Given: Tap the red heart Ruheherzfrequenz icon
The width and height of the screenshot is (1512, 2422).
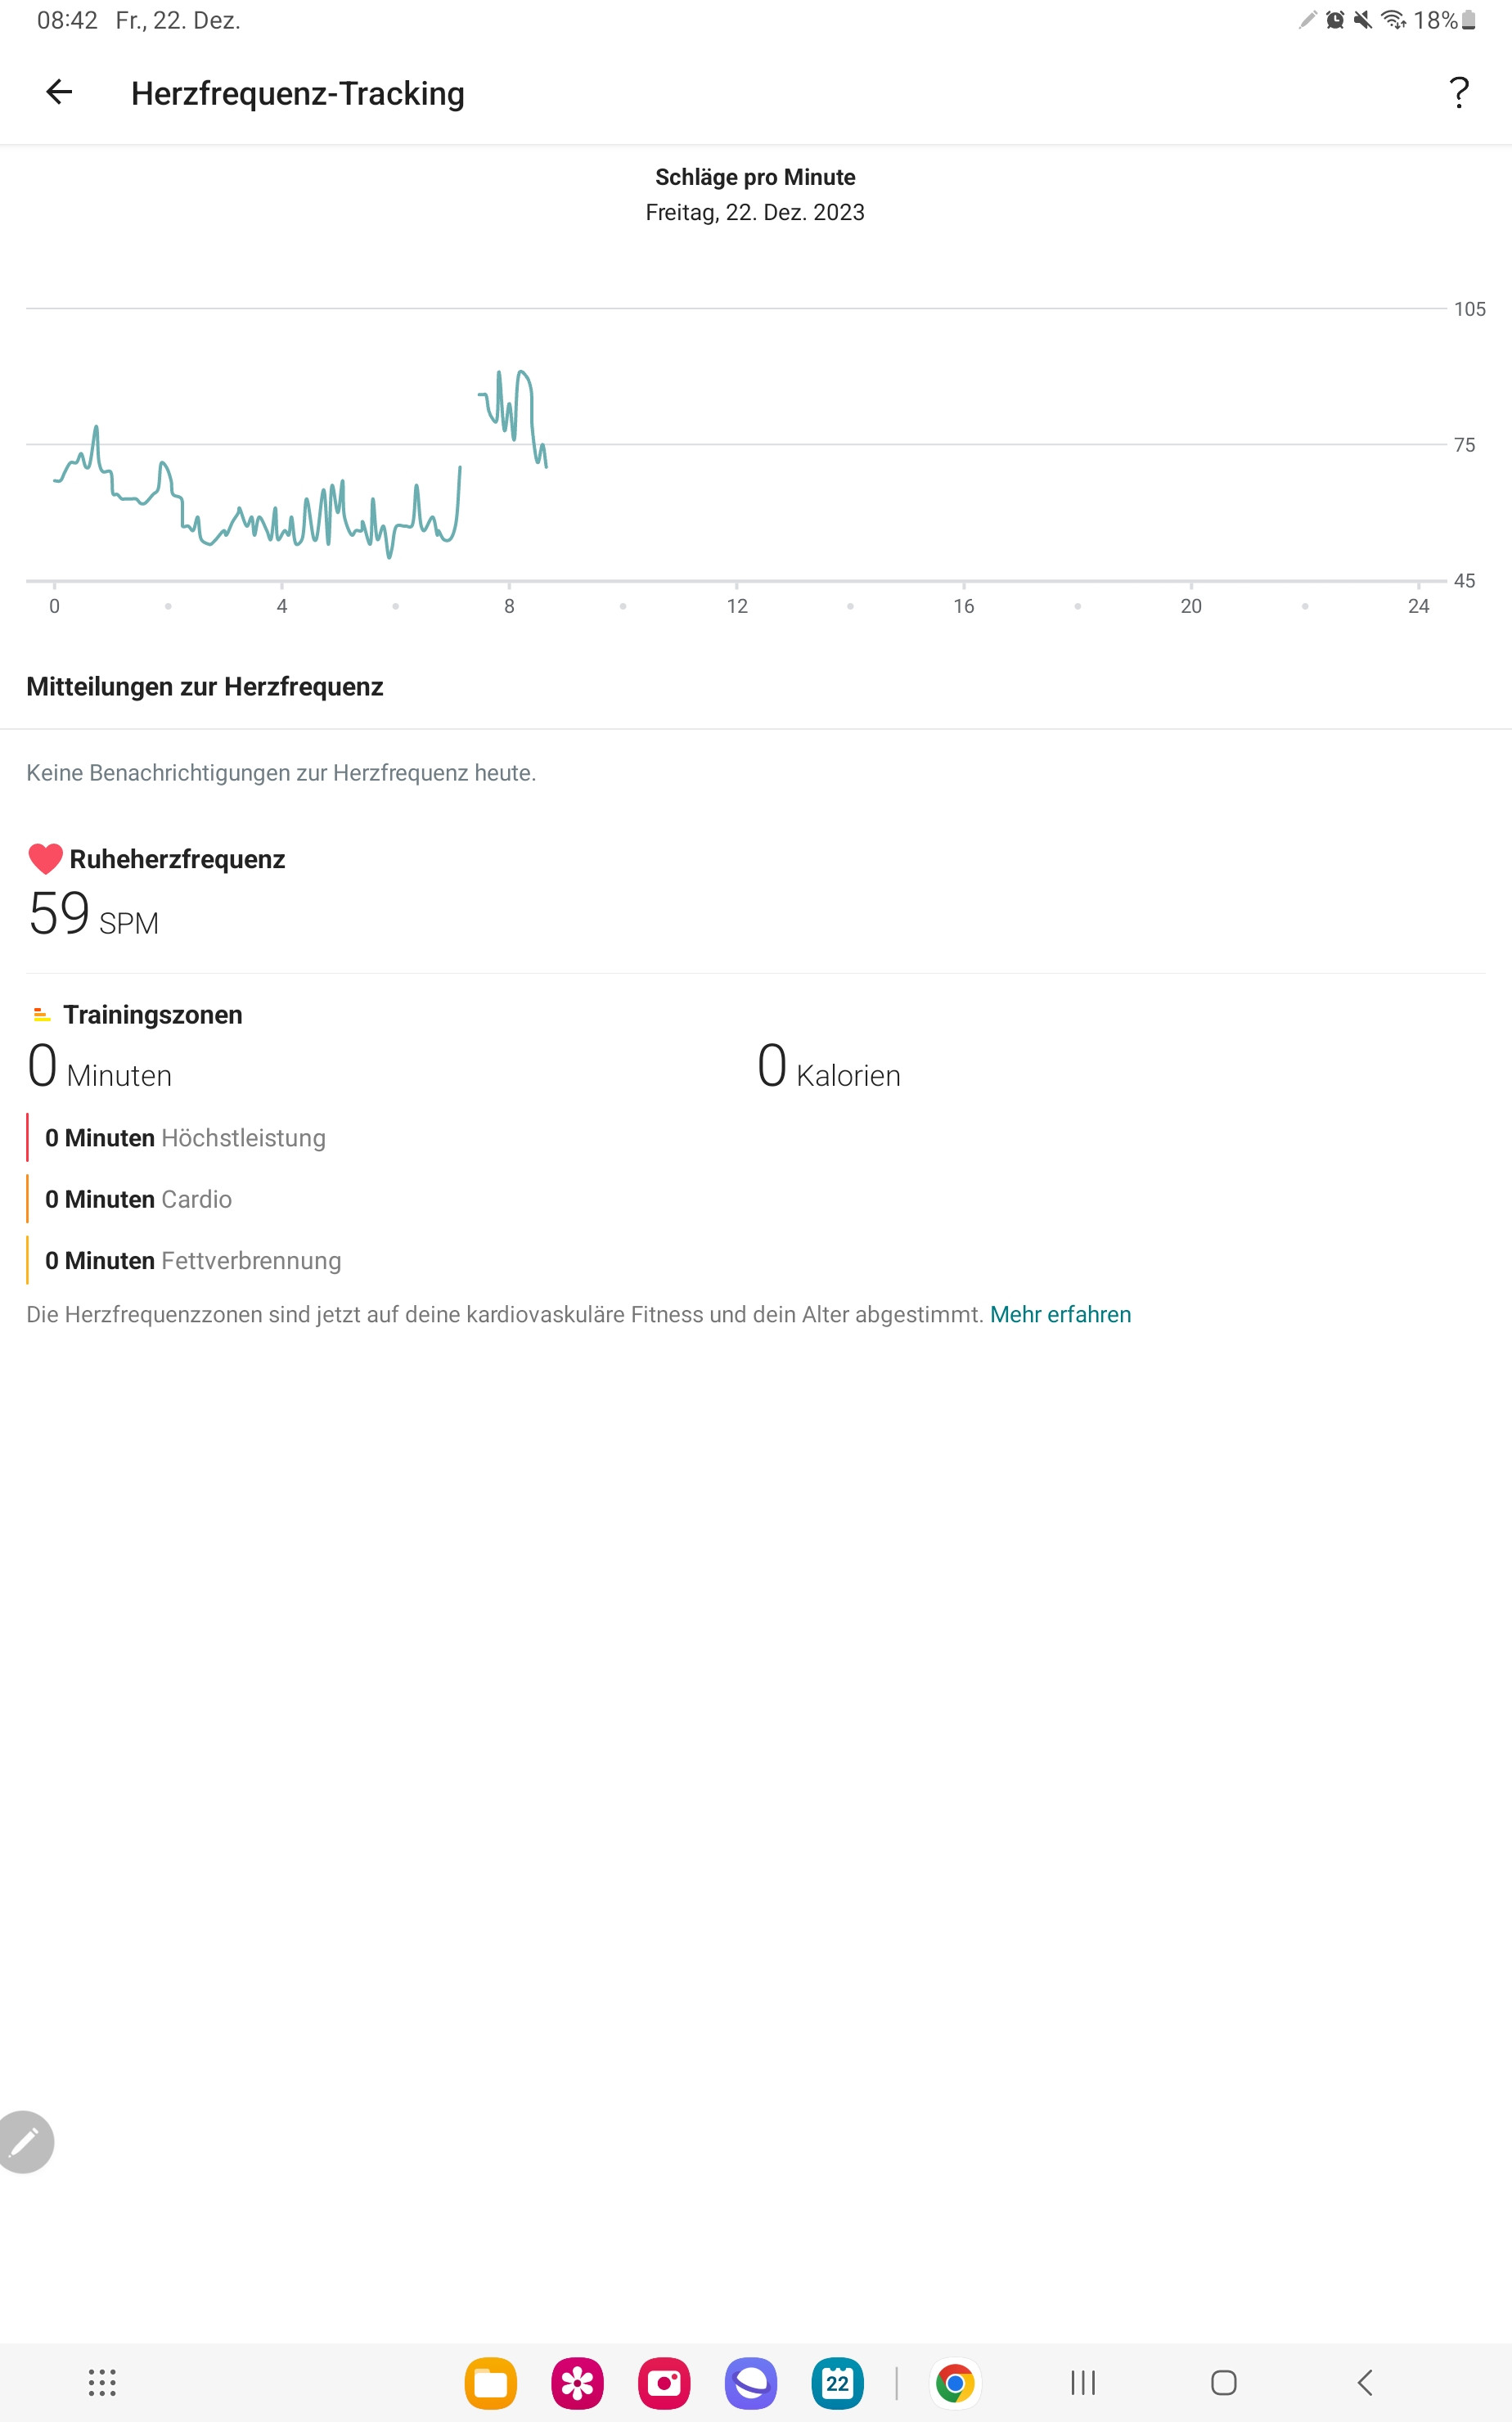Looking at the screenshot, I should tap(45, 859).
